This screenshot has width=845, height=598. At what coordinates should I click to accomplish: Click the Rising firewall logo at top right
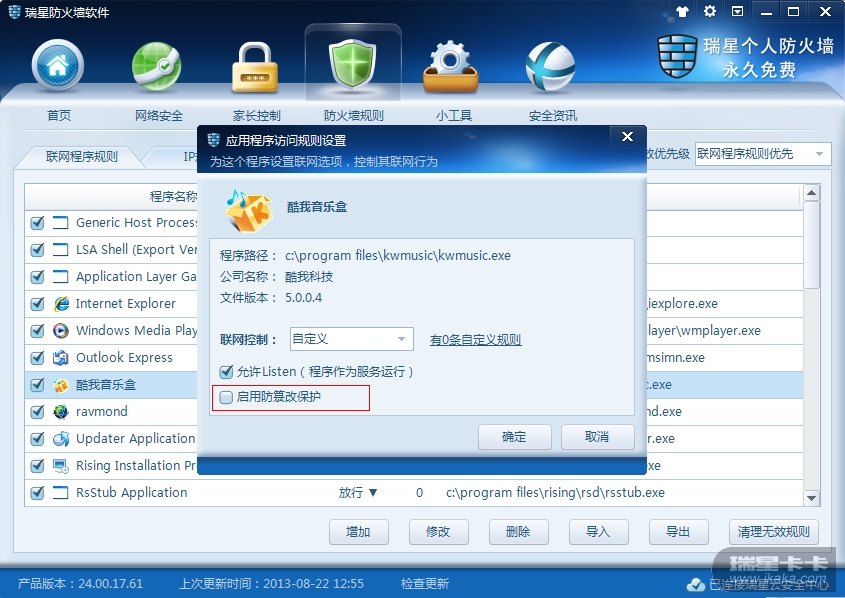click(677, 55)
